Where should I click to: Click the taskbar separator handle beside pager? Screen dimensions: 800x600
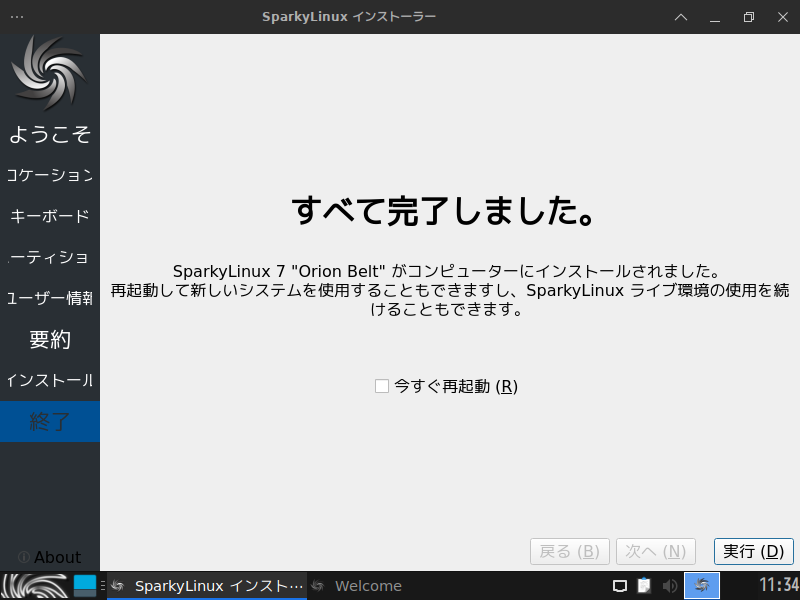(x=103, y=586)
